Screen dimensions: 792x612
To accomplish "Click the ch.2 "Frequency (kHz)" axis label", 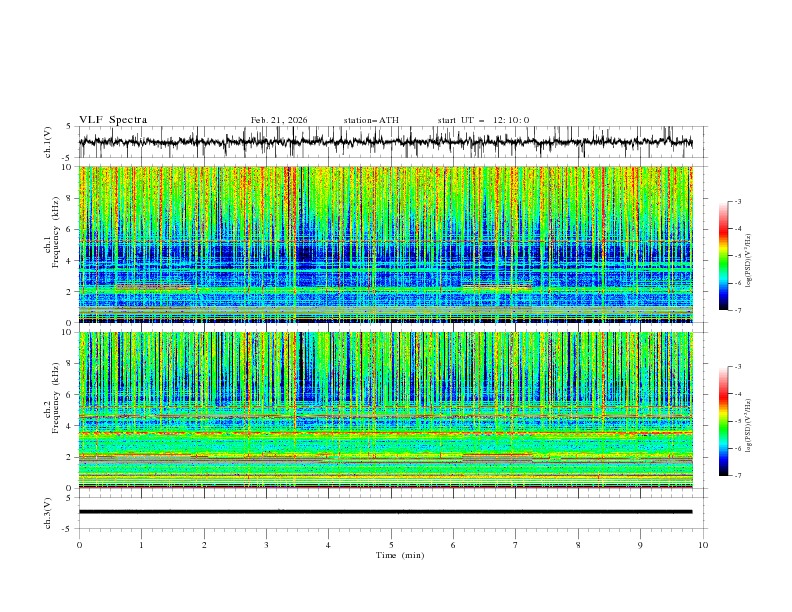I will click(56, 398).
